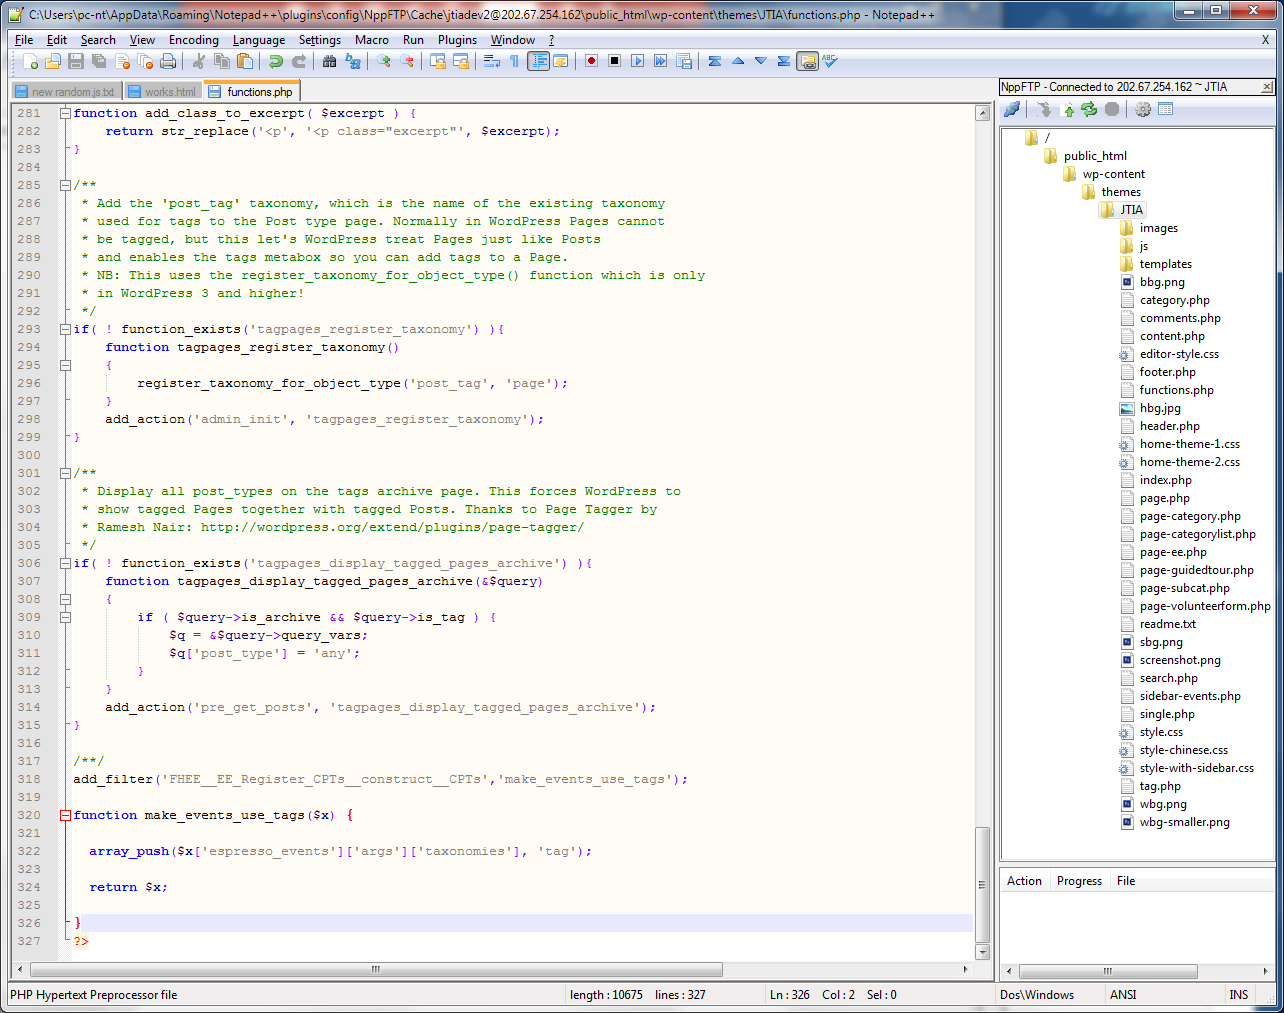Collapse the red fold marker at line 320
The height and width of the screenshot is (1013, 1284).
[x=65, y=815]
